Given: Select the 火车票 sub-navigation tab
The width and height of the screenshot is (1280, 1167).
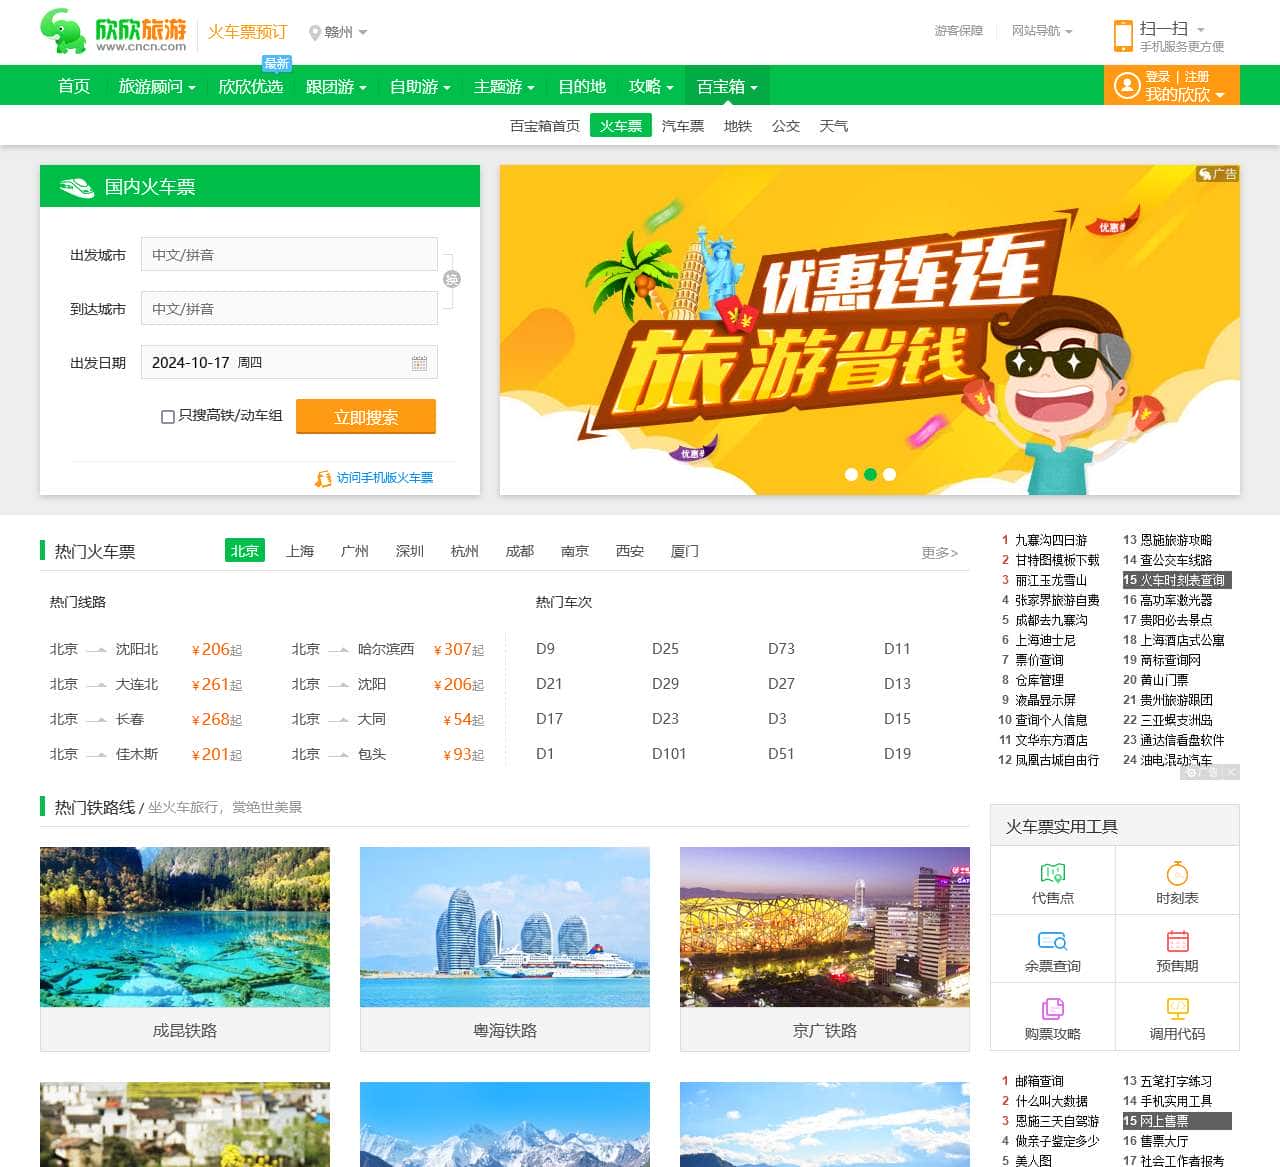Looking at the screenshot, I should tap(621, 126).
